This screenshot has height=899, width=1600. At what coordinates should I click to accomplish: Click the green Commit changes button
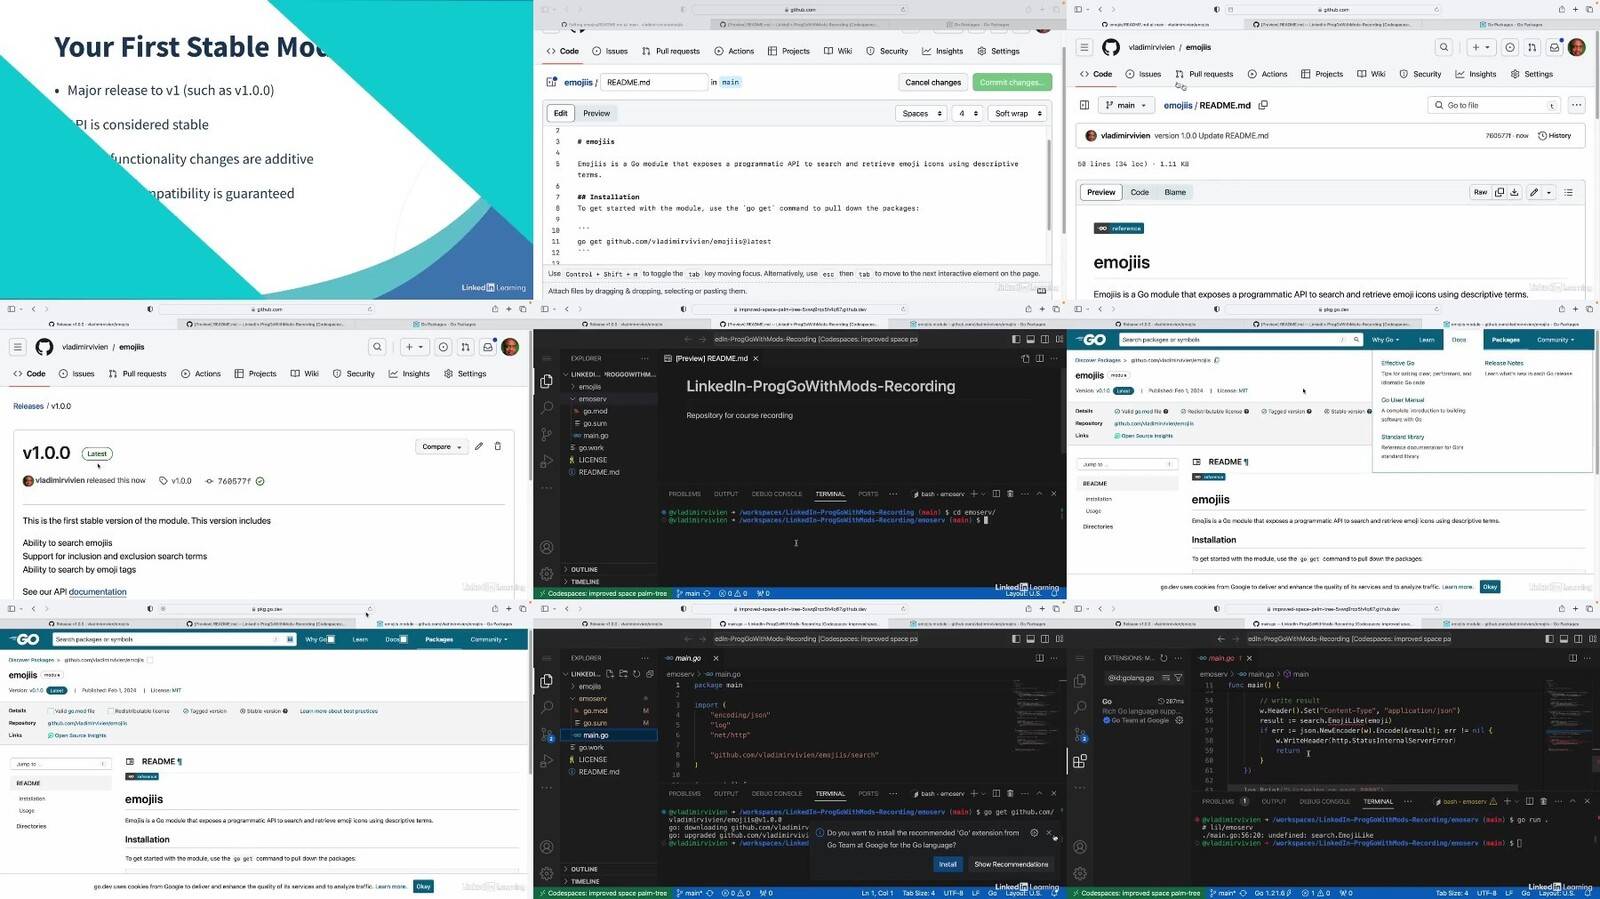(x=1010, y=82)
